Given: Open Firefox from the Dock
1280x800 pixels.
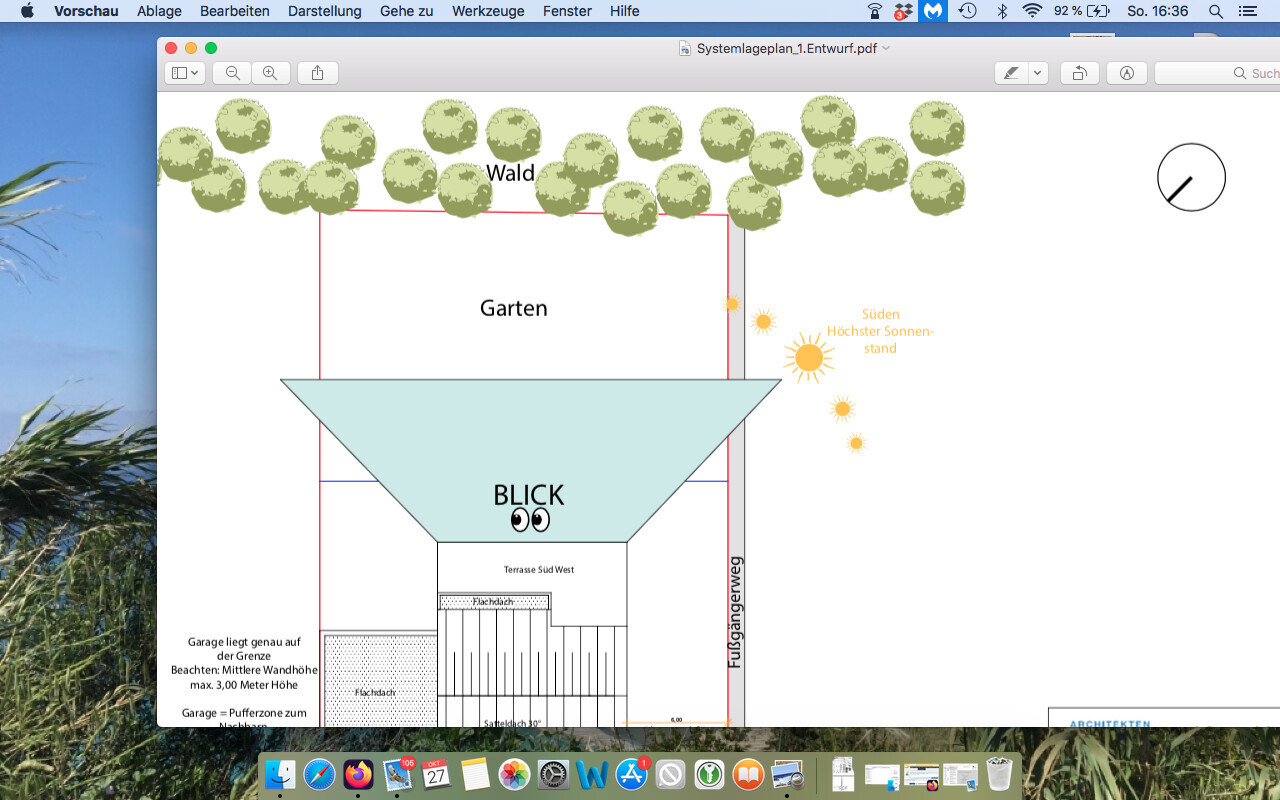Looking at the screenshot, I should coord(358,774).
